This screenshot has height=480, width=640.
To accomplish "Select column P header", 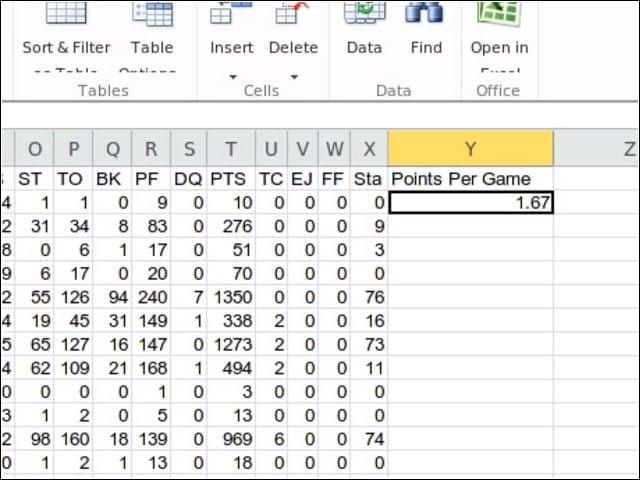I will [73, 149].
